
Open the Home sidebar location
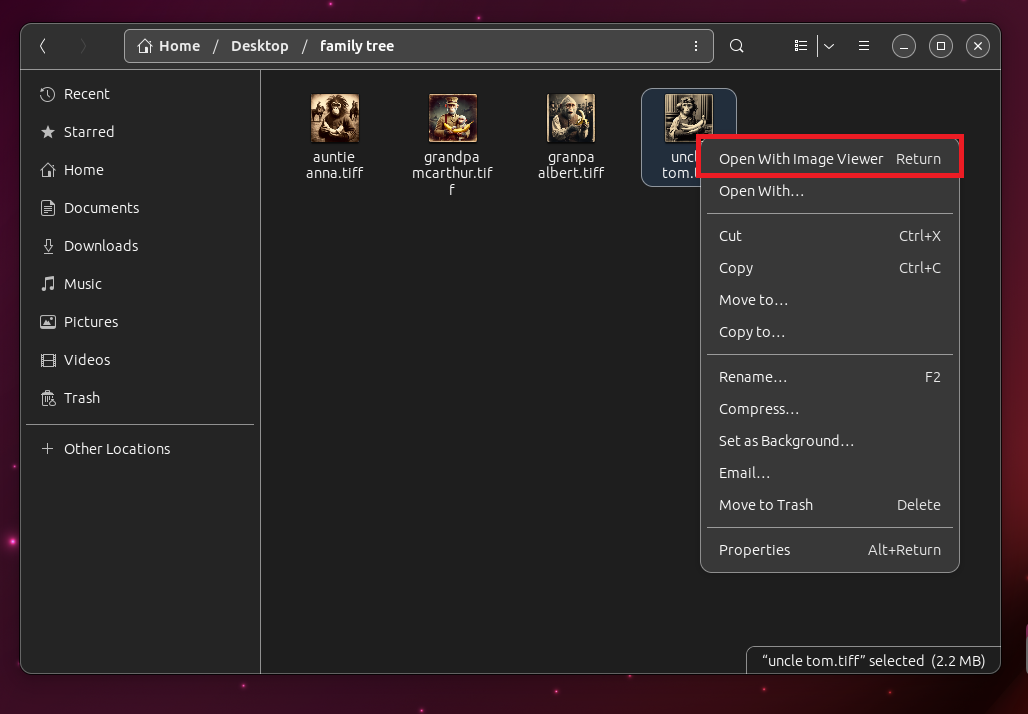84,169
